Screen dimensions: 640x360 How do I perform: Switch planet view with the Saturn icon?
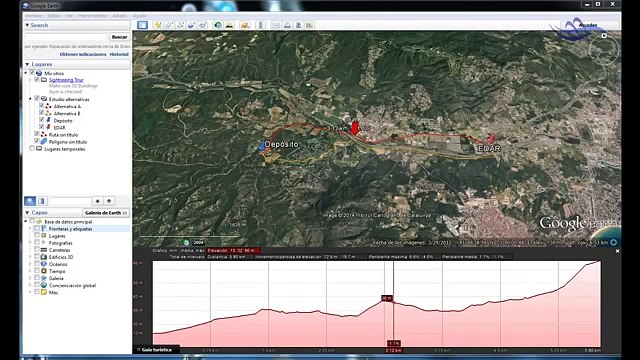(x=245, y=25)
